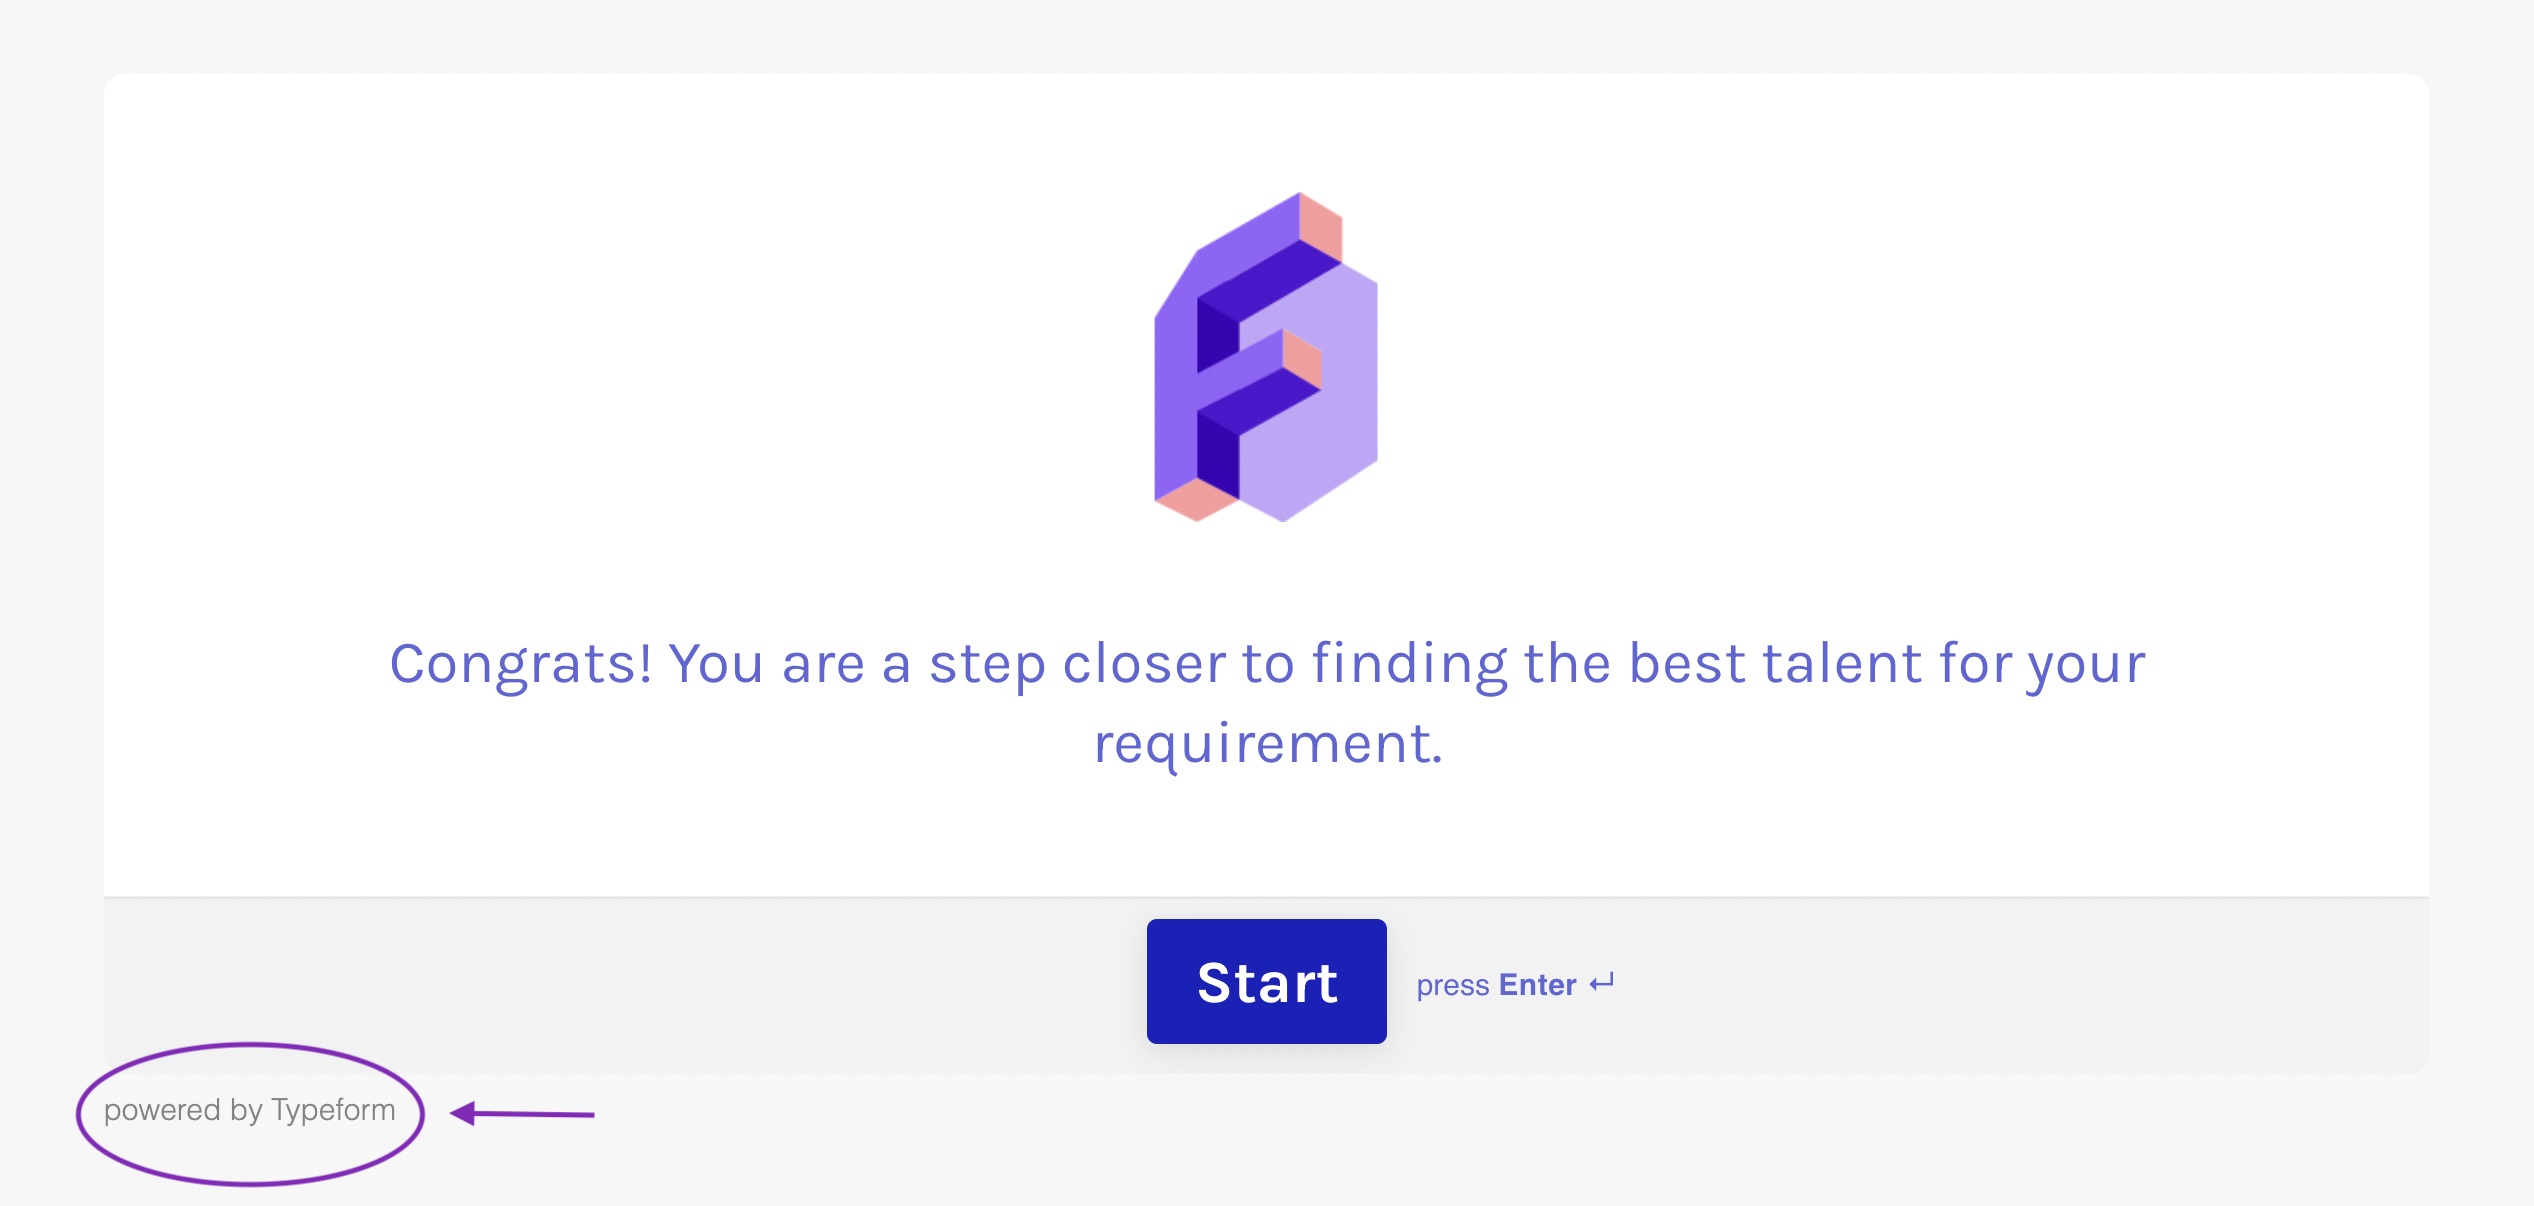Start the form with the Start button

coord(1266,981)
